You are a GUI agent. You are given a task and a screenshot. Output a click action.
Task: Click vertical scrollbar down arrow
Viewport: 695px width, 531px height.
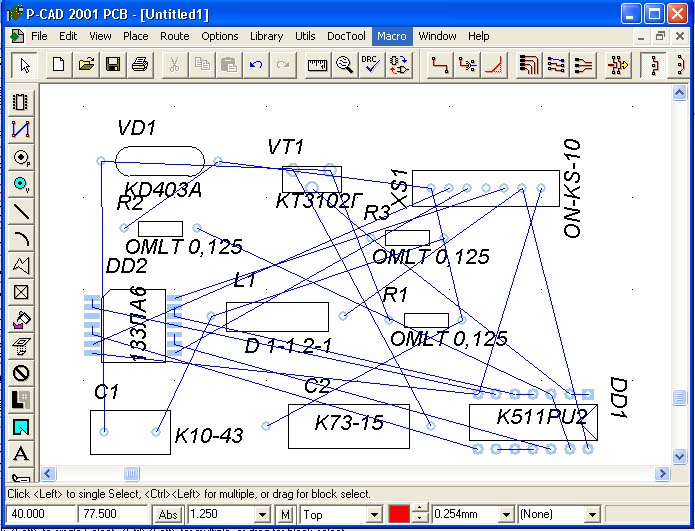point(679,456)
